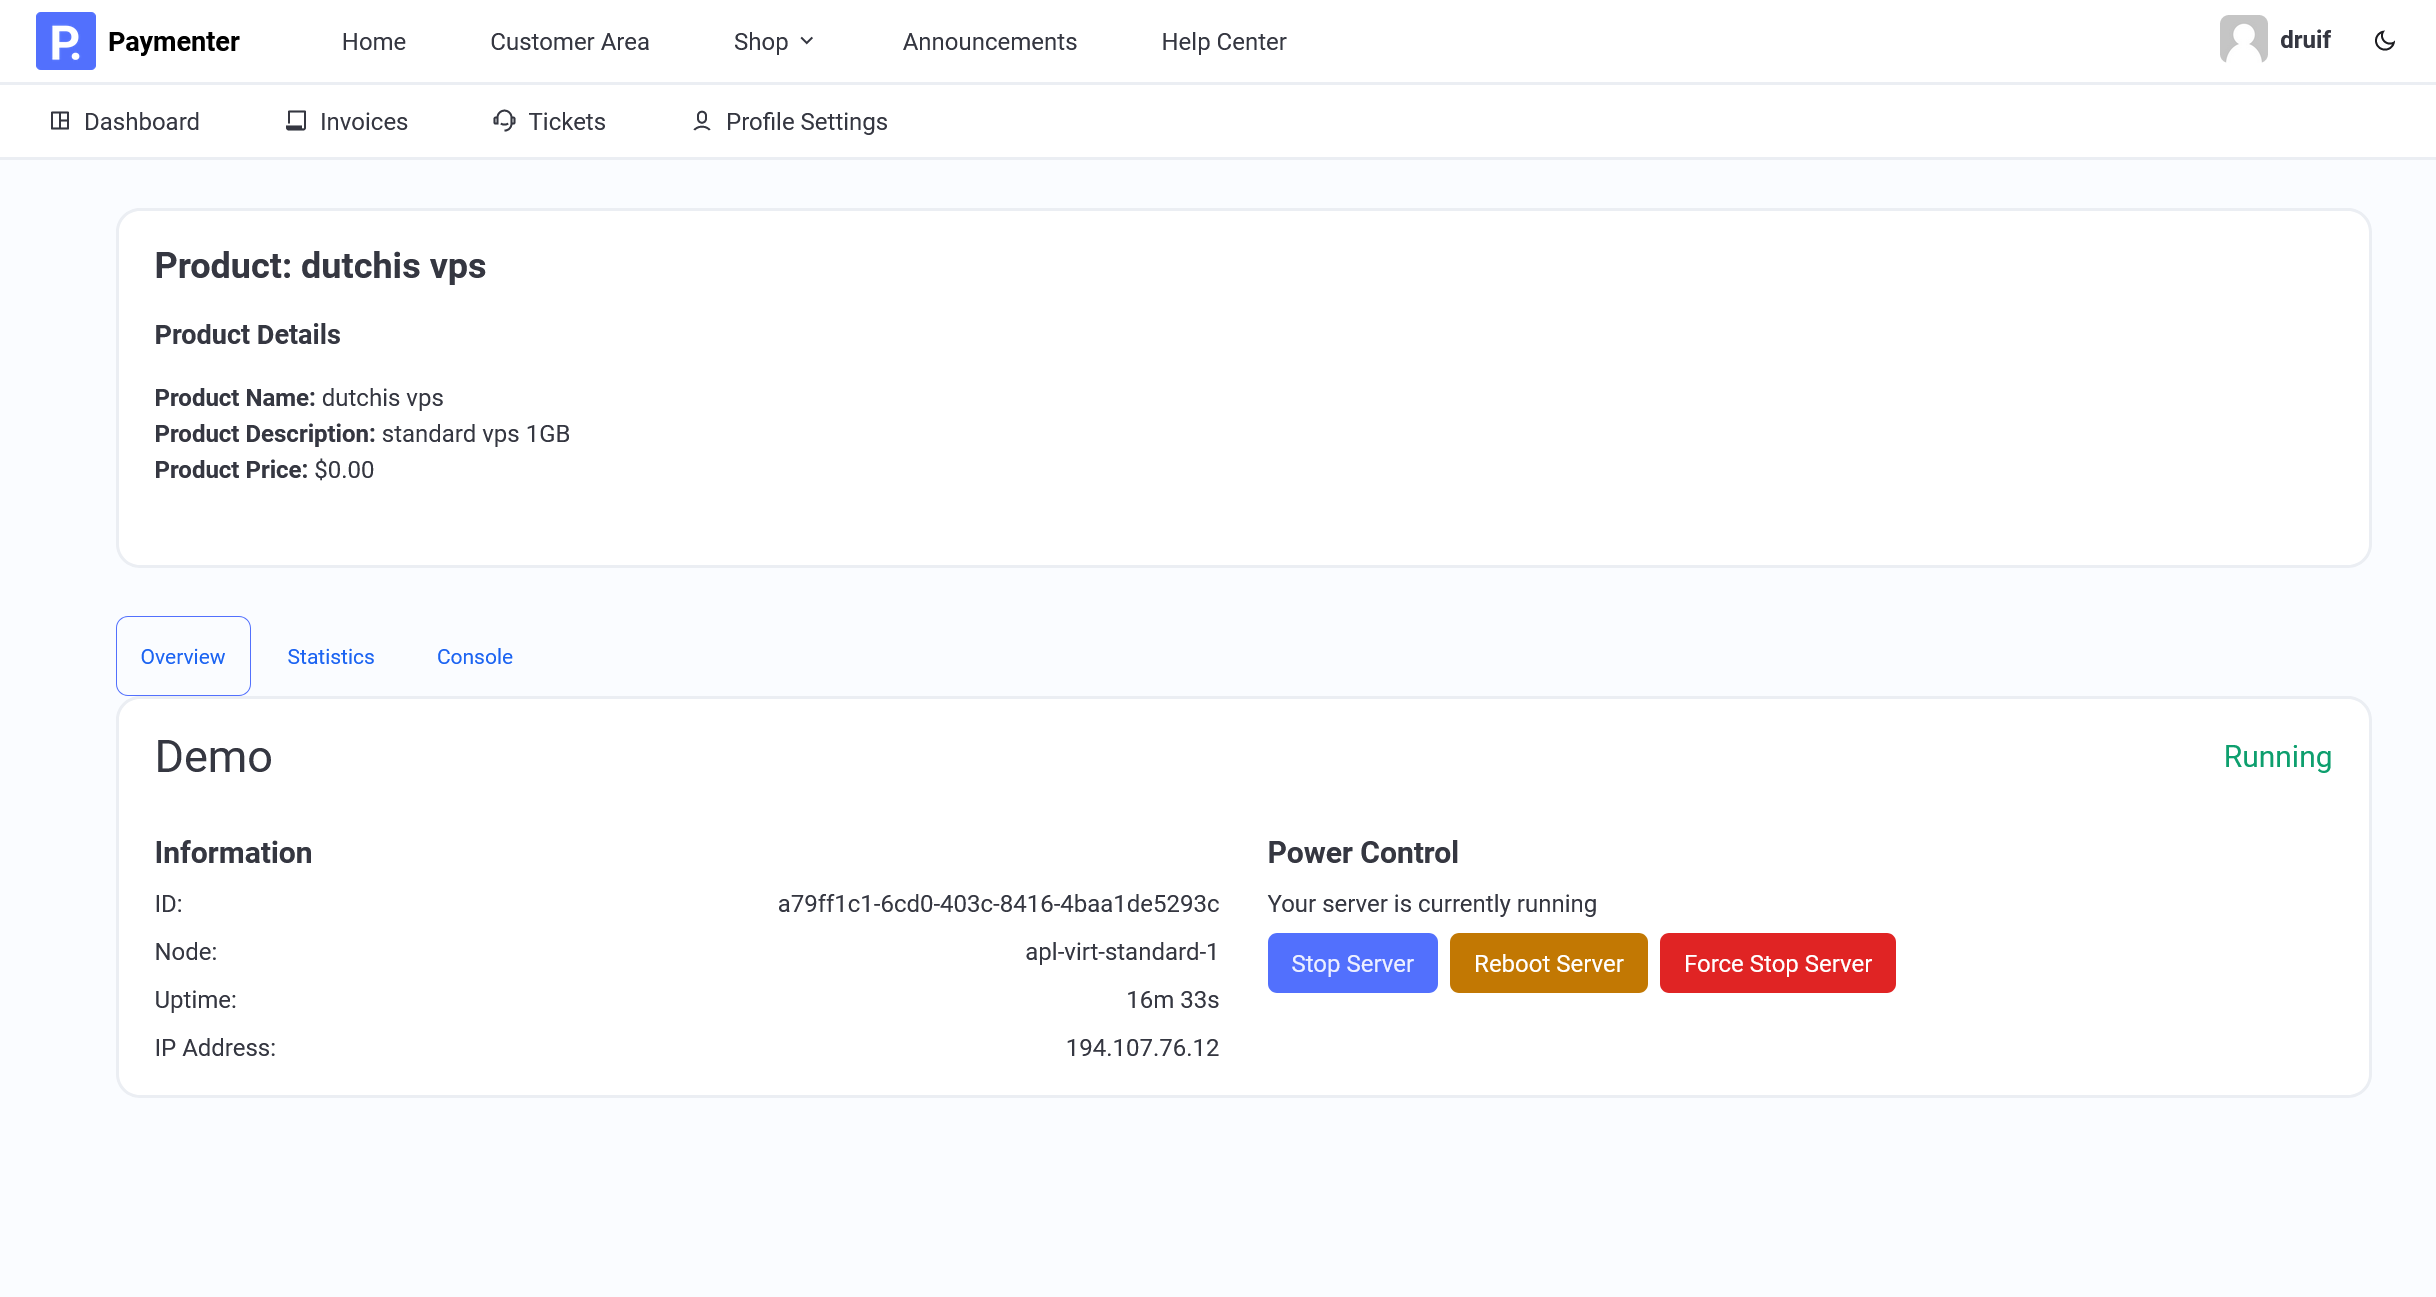2436x1297 pixels.
Task: Click the Dashboard grid icon
Action: pos(60,121)
